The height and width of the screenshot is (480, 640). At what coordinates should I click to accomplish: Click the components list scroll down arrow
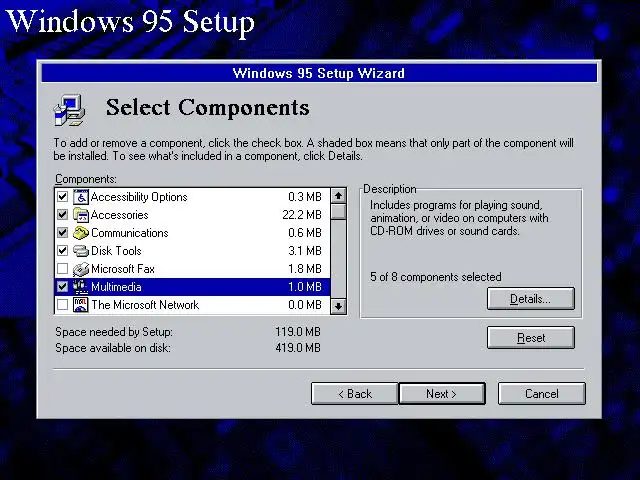coord(338,306)
